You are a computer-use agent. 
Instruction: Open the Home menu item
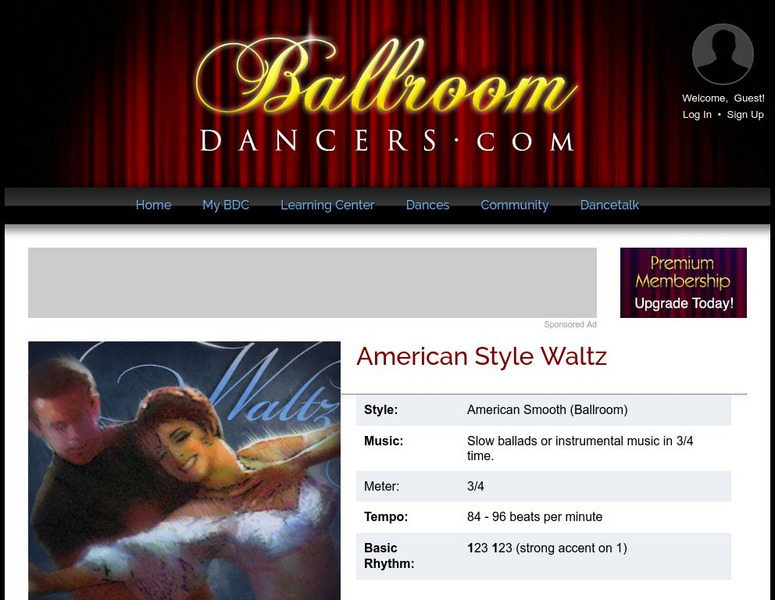[x=153, y=205]
